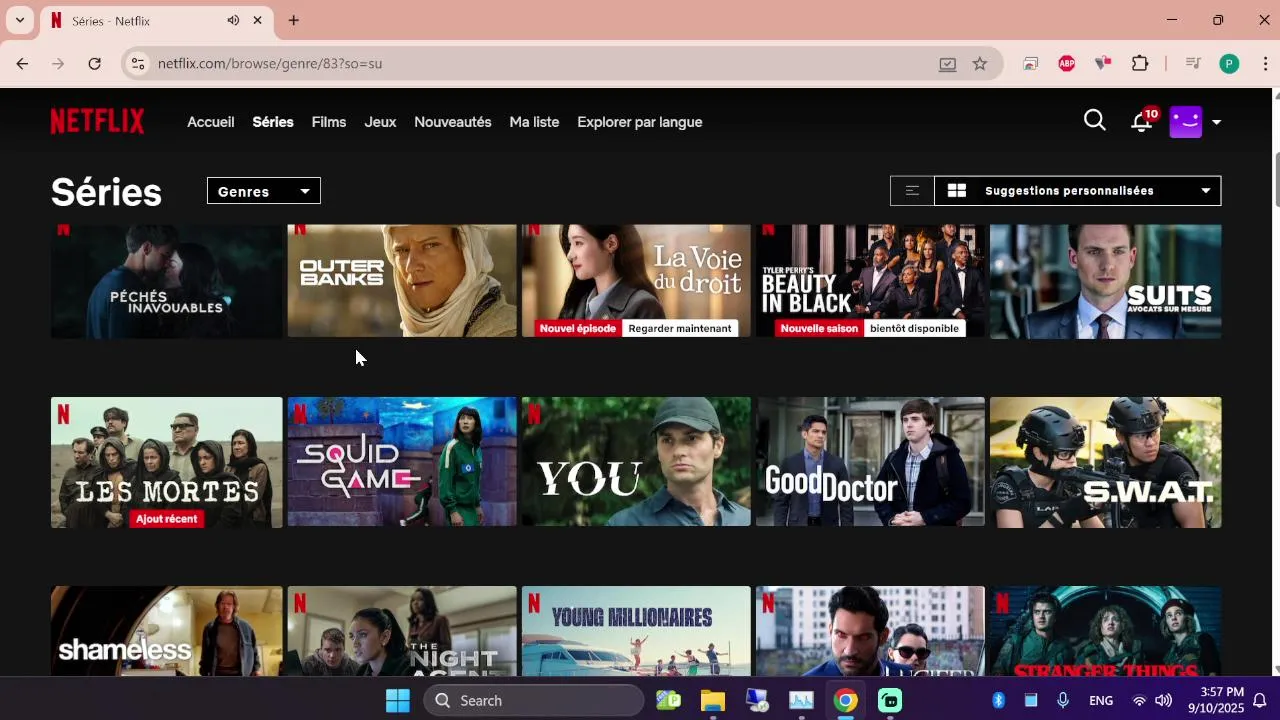This screenshot has width=1280, height=720.
Task: Open the Bluetooth tray icon
Action: click(998, 700)
